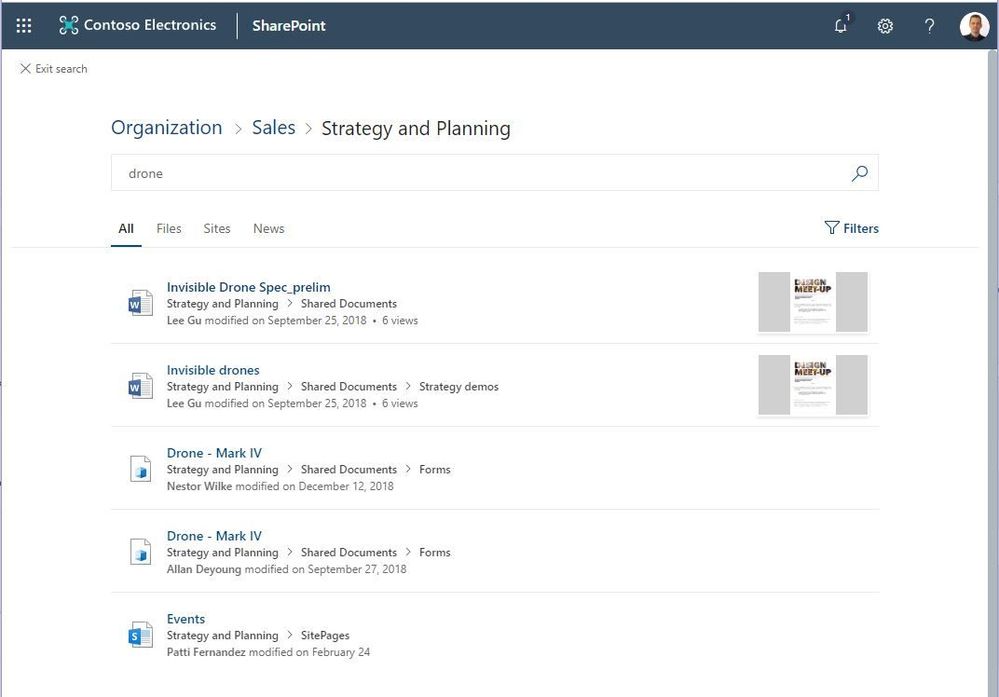
Task: Switch to the Files tab
Action: coord(168,228)
